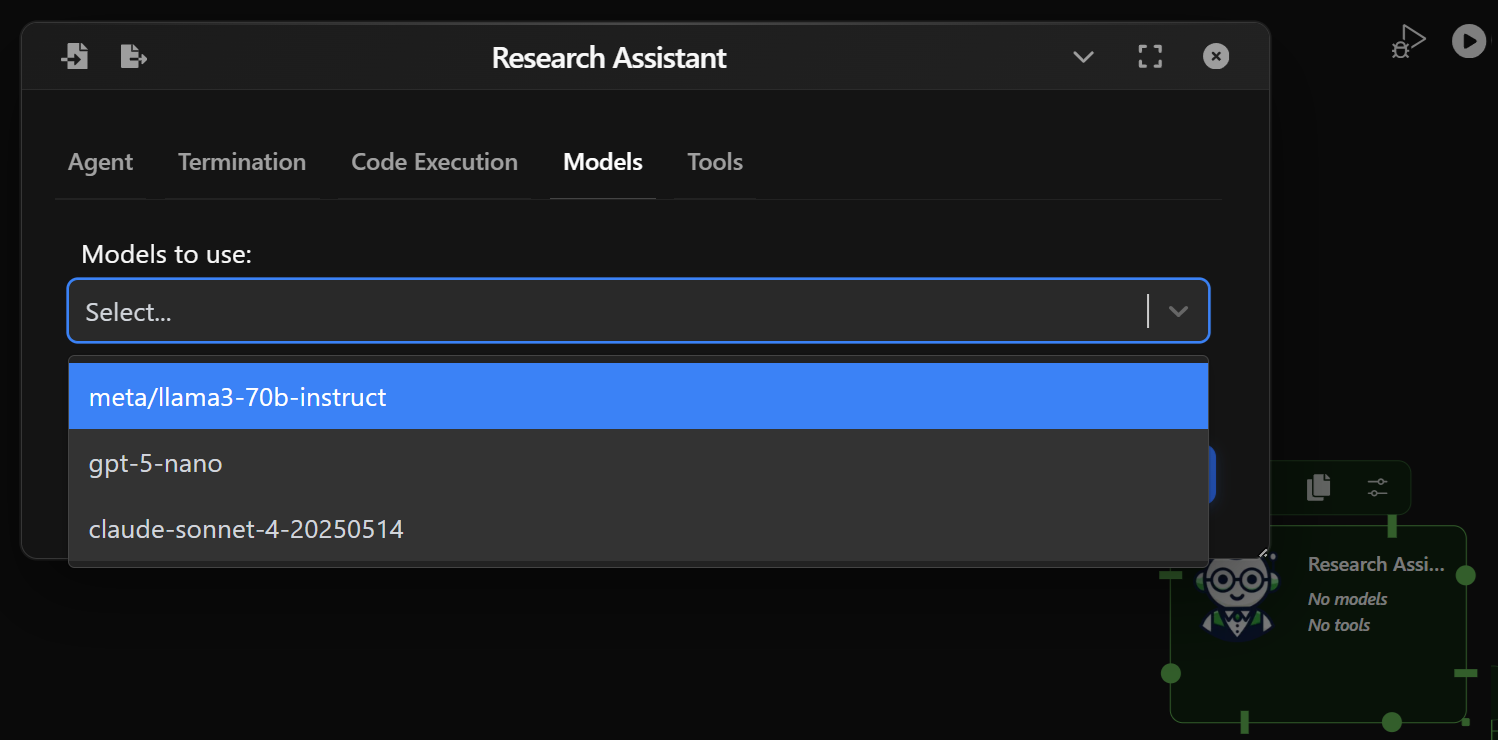The height and width of the screenshot is (740, 1498).
Task: Import a team configuration file
Action: [75, 56]
